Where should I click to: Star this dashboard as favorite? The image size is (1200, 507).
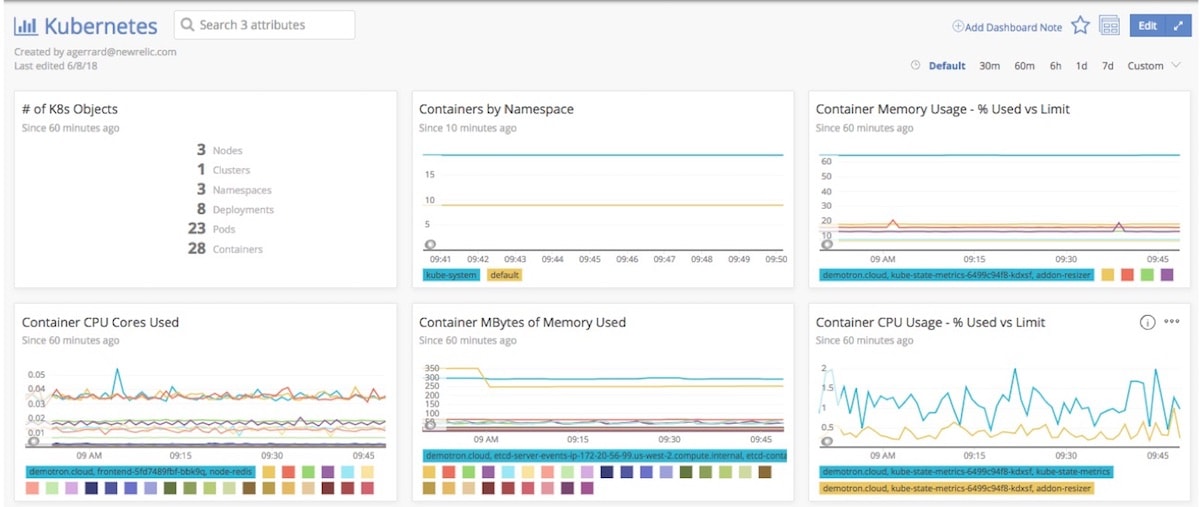[1080, 26]
